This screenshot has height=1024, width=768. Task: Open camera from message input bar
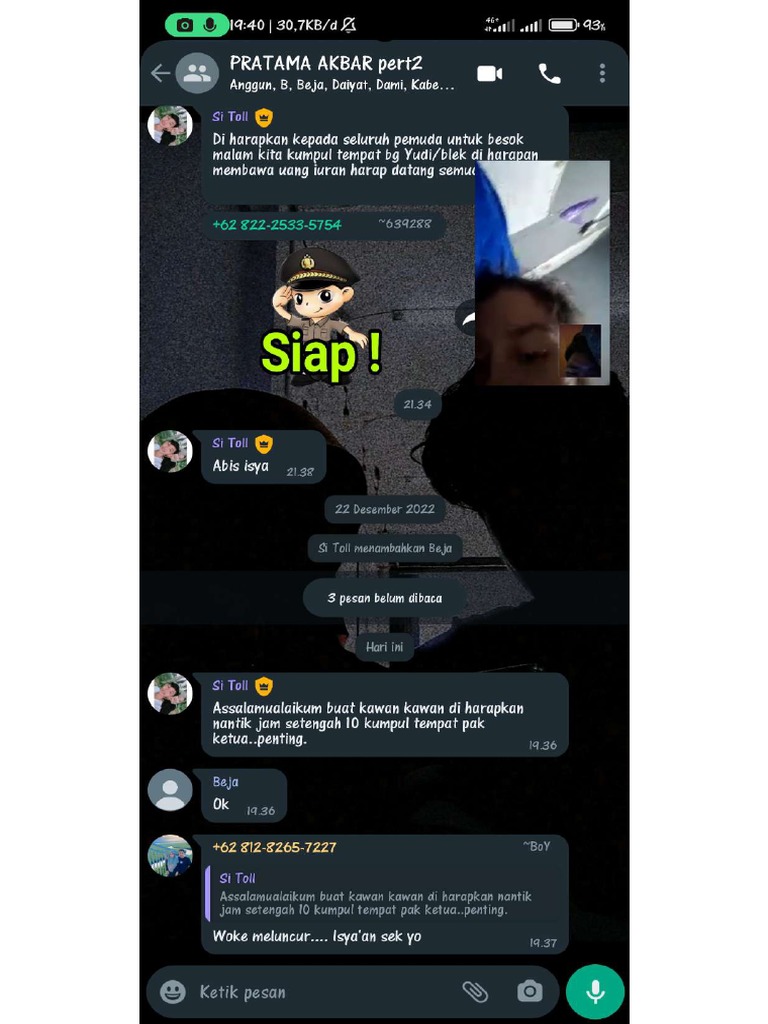[530, 991]
